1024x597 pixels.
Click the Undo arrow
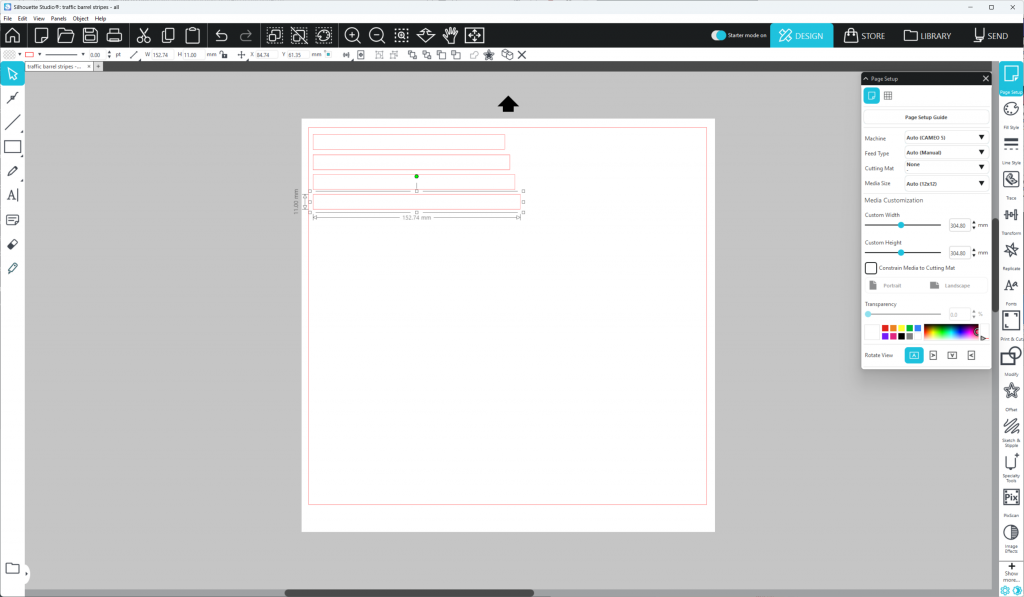[221, 35]
